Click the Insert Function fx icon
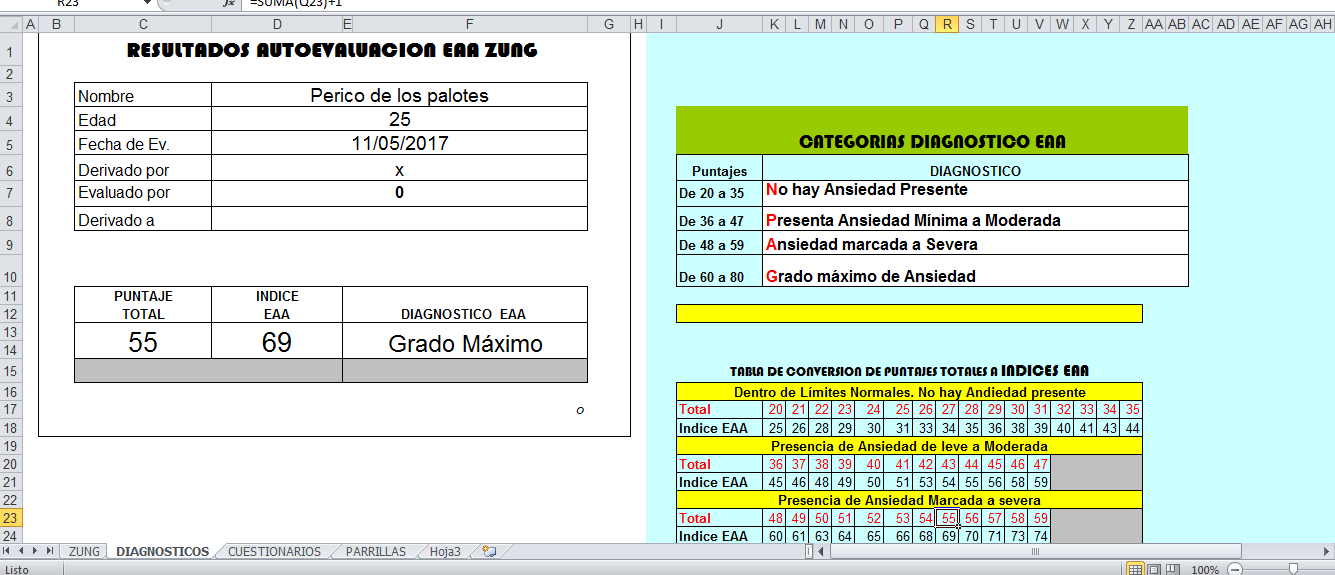 click(x=228, y=3)
